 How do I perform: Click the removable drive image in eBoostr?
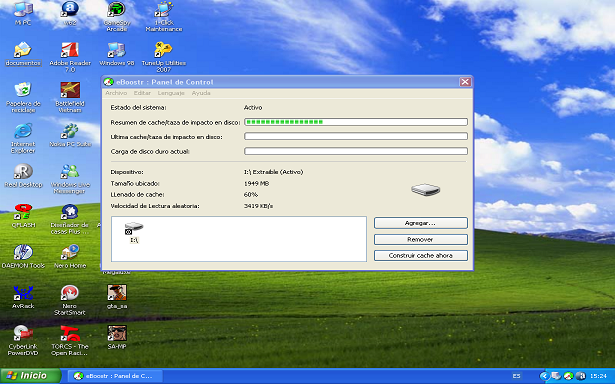[426, 189]
